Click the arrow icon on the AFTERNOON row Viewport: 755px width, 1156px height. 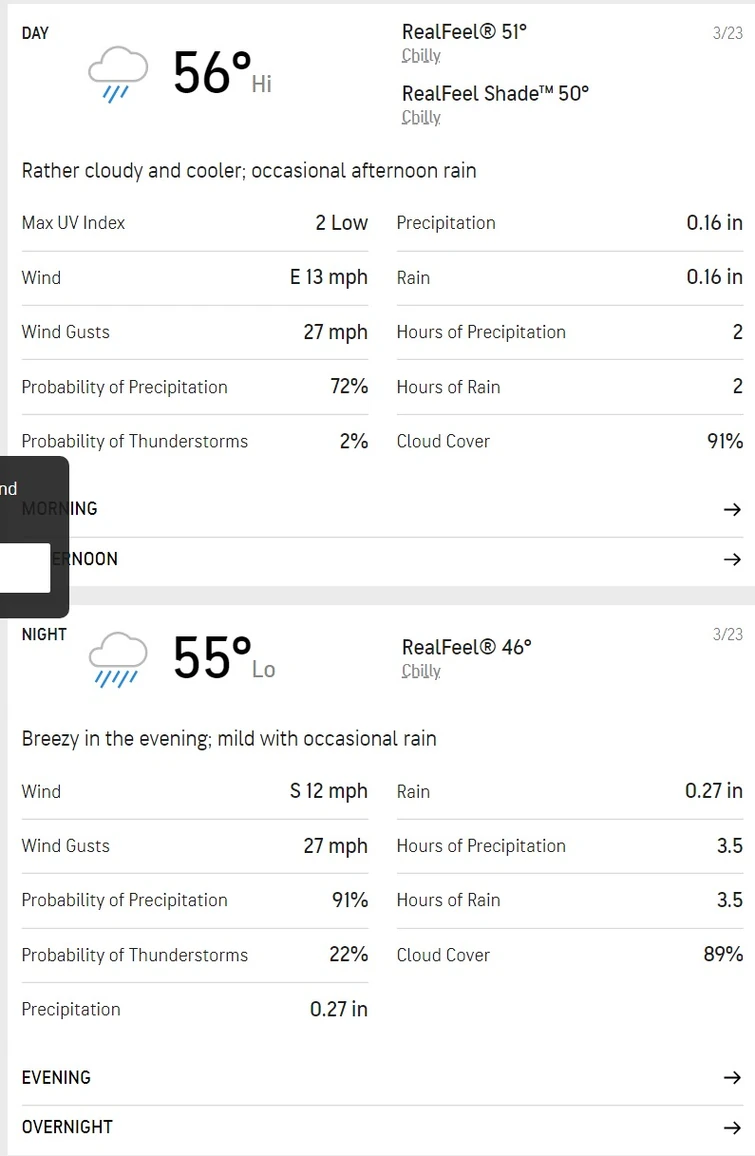coord(732,559)
